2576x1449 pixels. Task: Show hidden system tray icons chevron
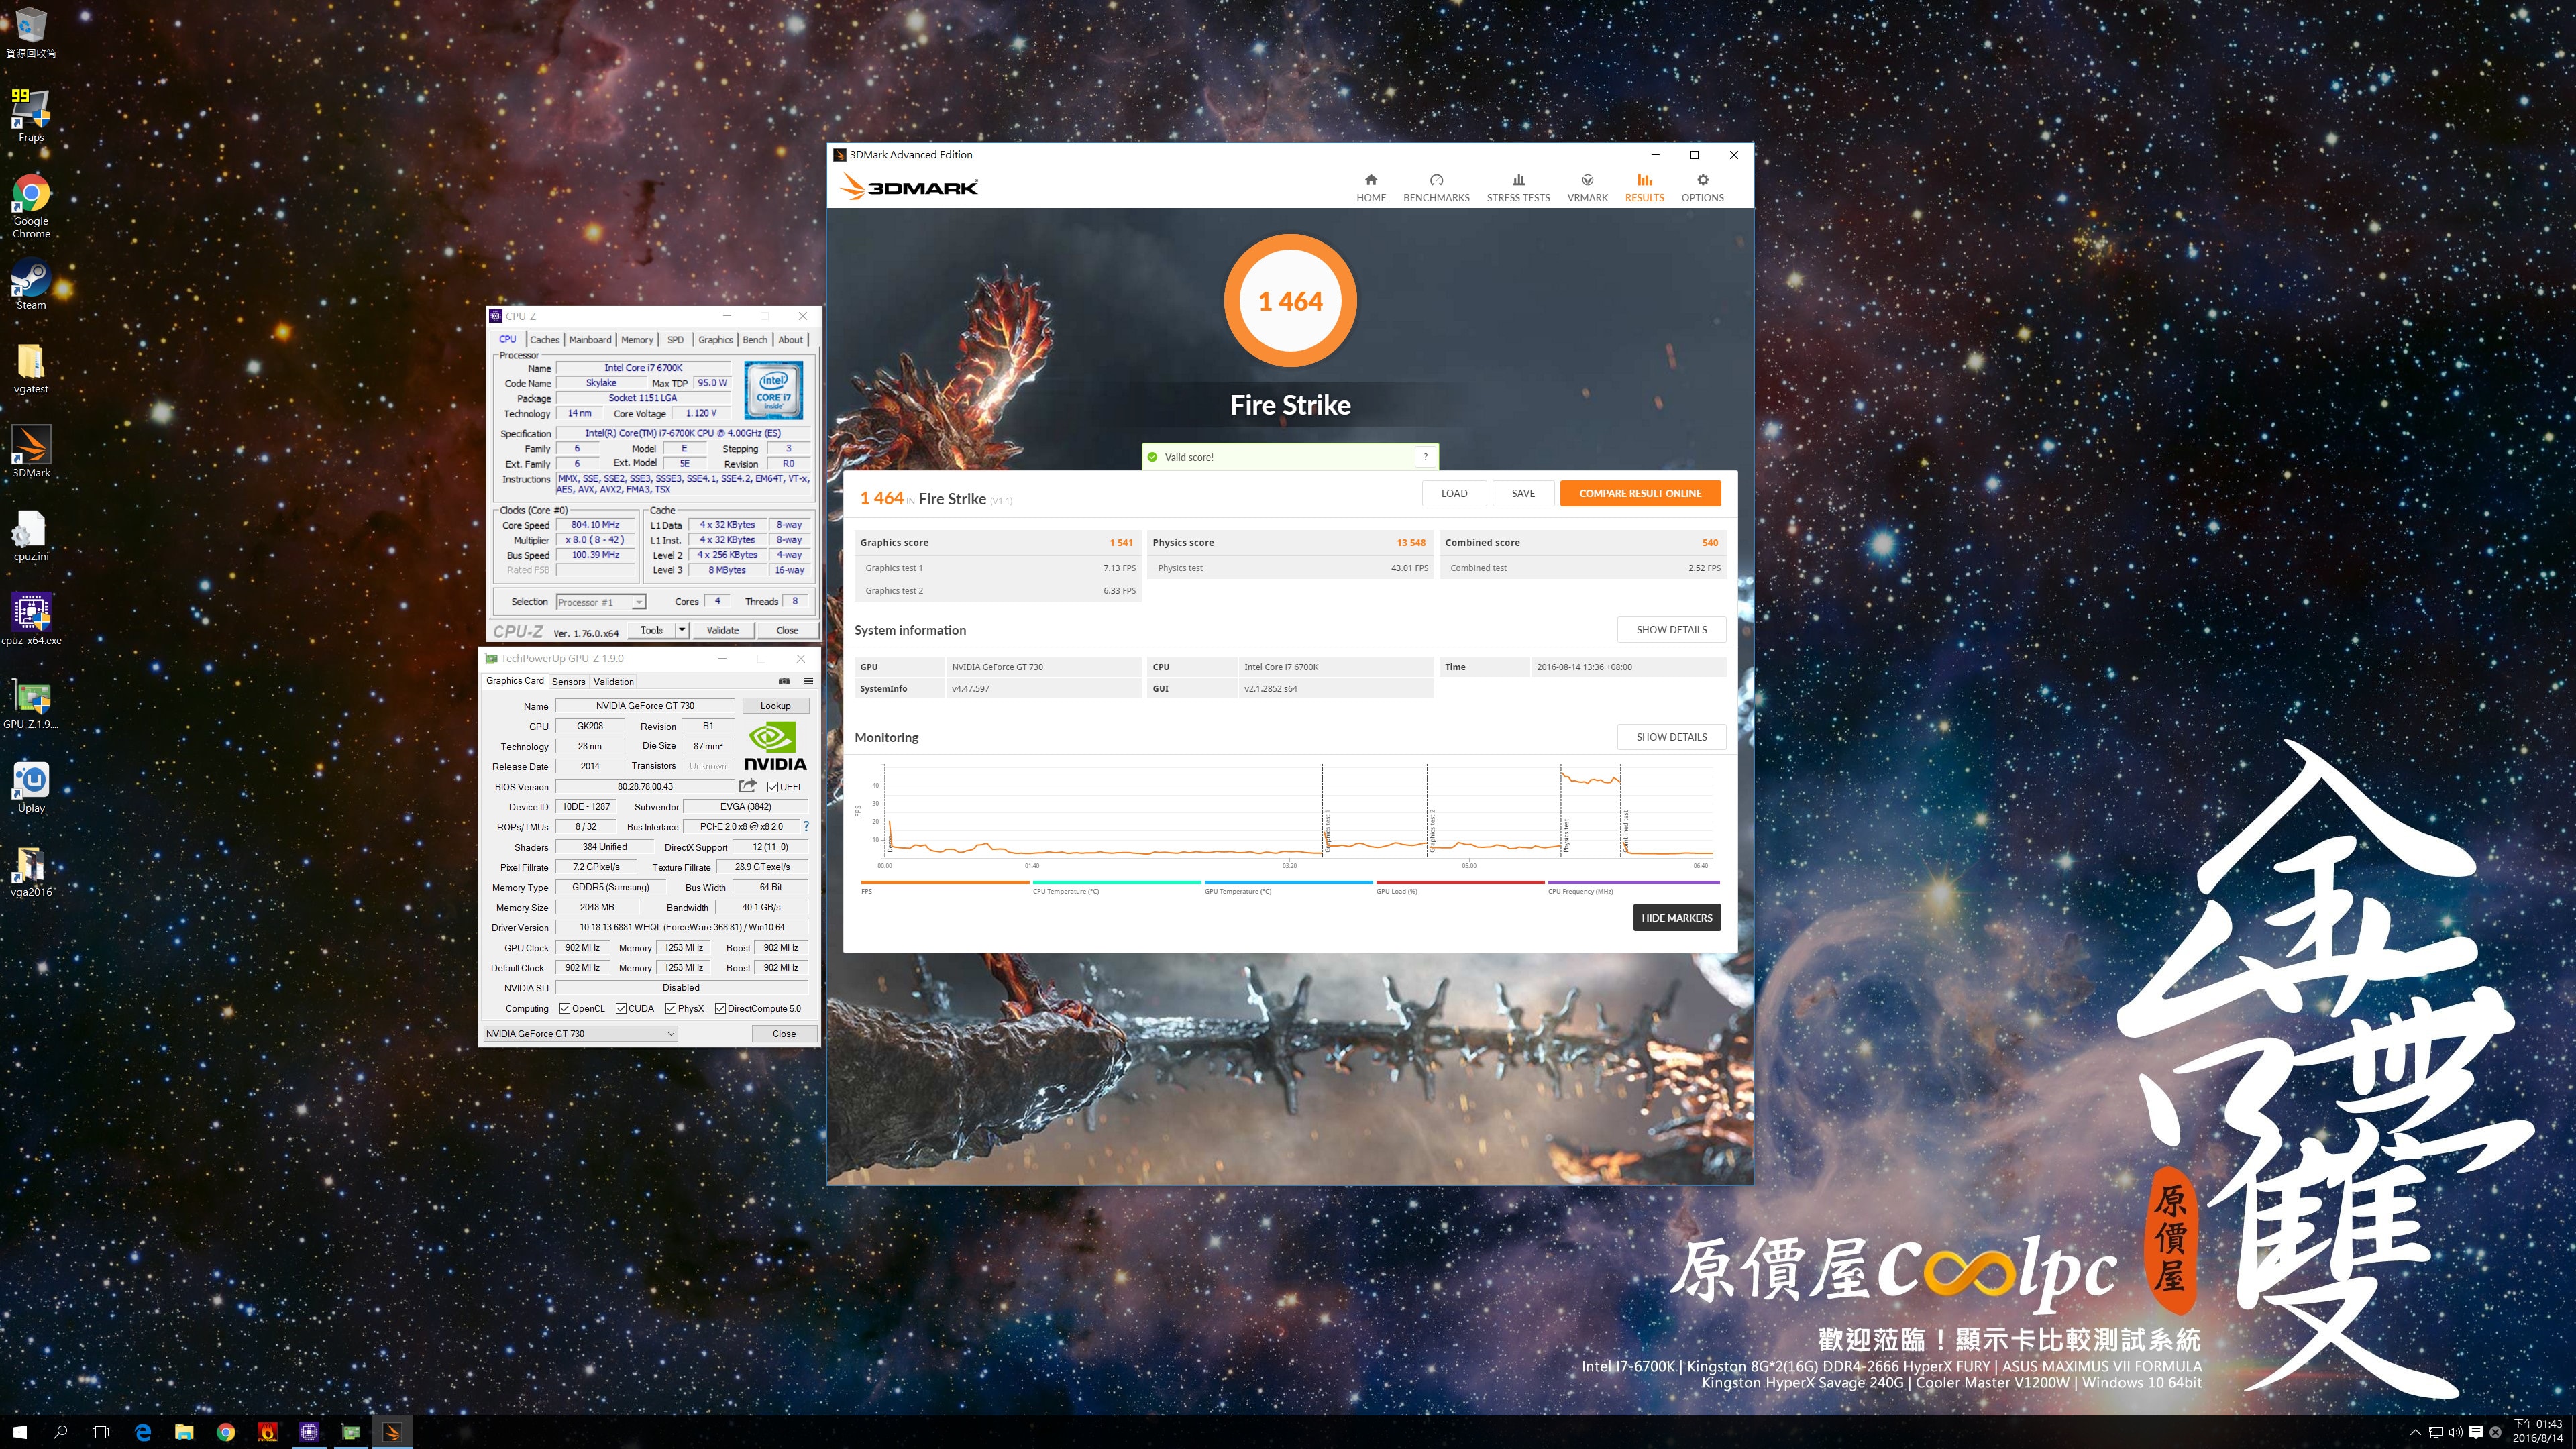point(2415,1432)
